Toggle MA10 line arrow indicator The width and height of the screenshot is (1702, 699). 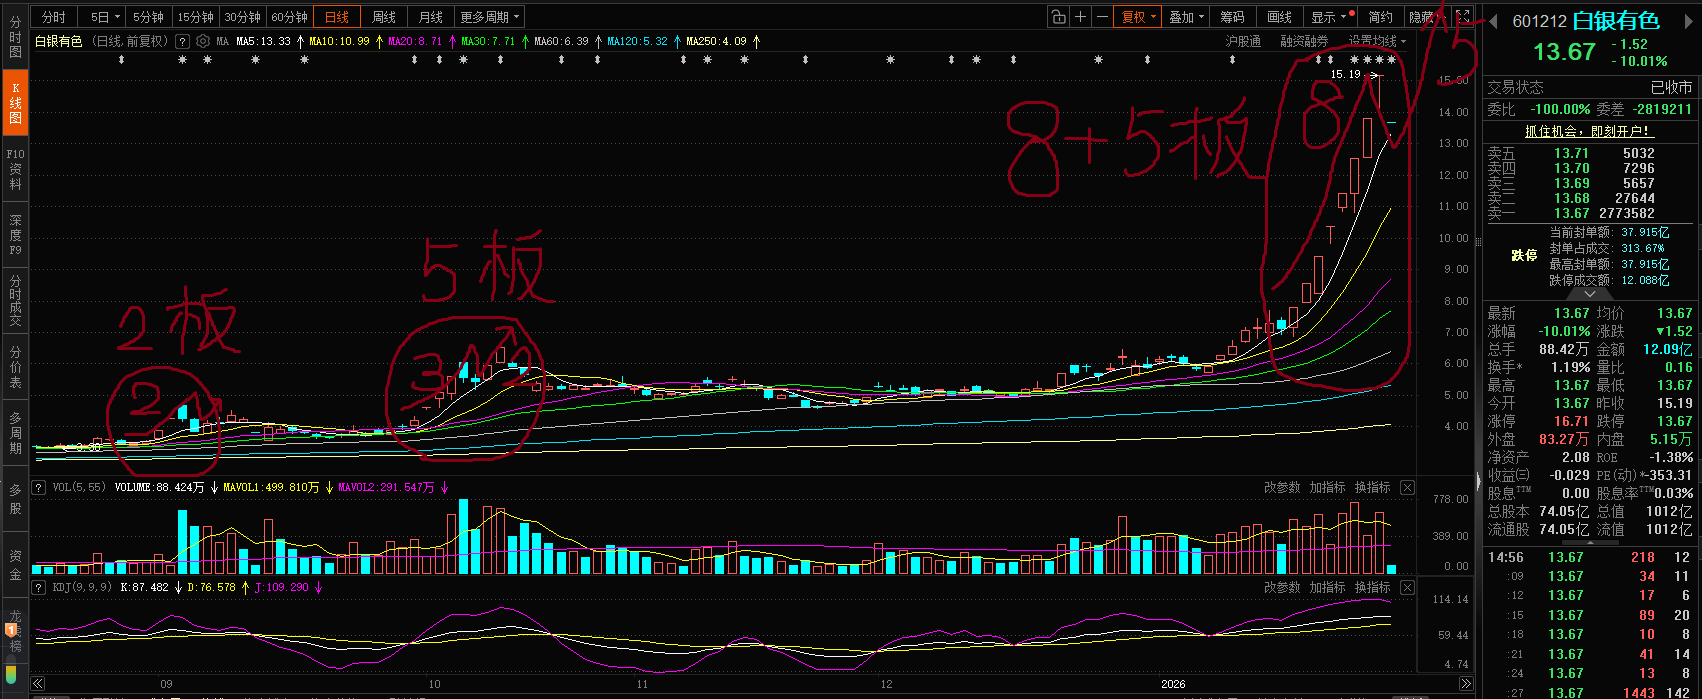[x=378, y=41]
